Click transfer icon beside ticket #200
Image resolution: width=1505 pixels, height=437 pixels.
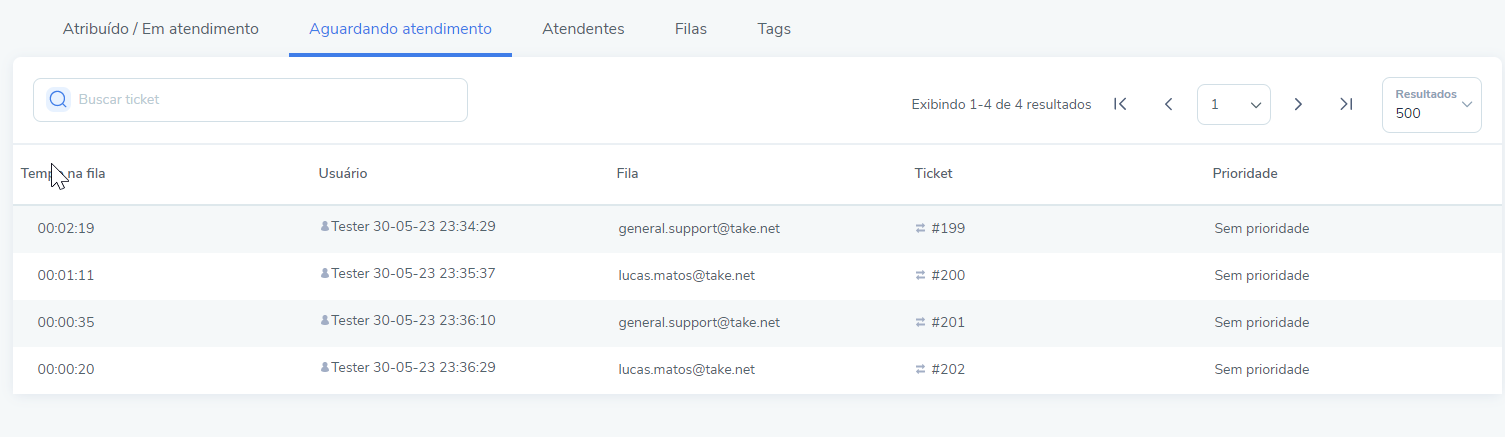[x=921, y=275]
